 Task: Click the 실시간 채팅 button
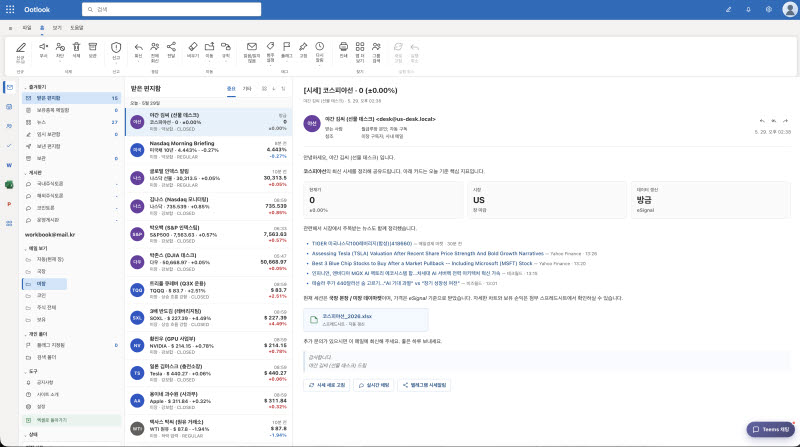[x=373, y=385]
